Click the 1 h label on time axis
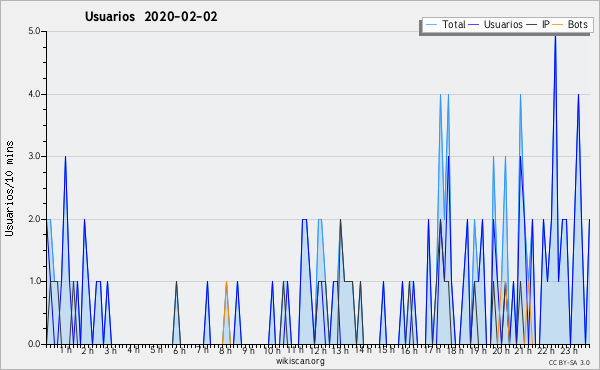 pos(66,350)
